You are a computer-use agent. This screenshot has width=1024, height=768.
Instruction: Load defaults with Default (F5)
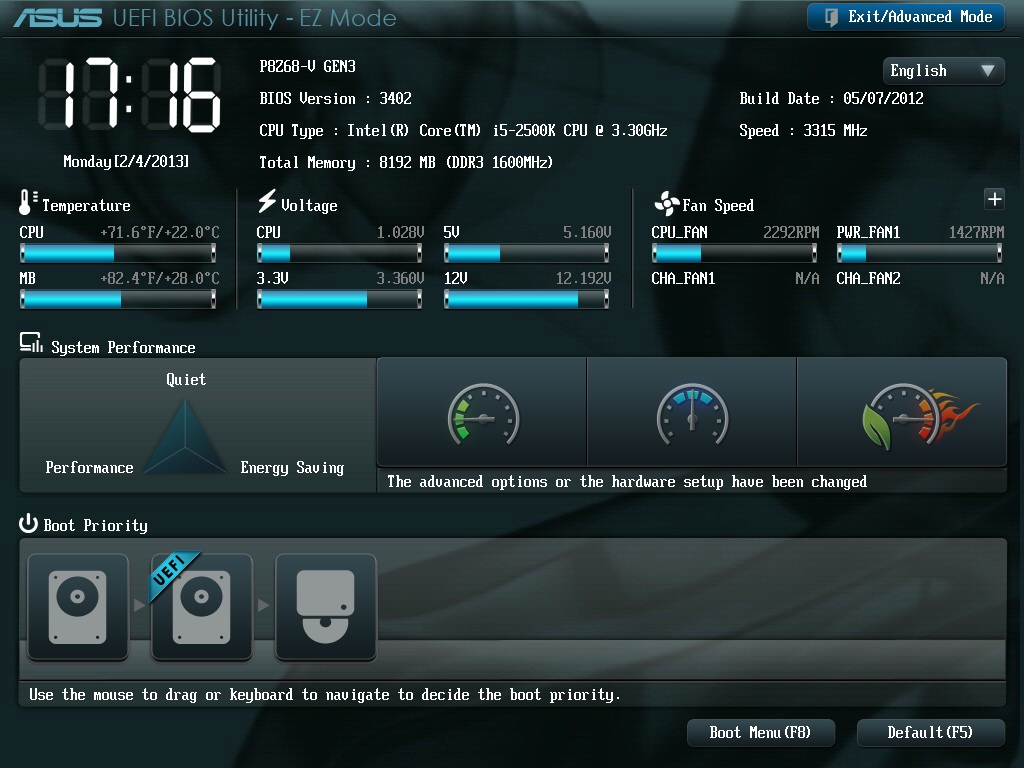click(x=930, y=733)
